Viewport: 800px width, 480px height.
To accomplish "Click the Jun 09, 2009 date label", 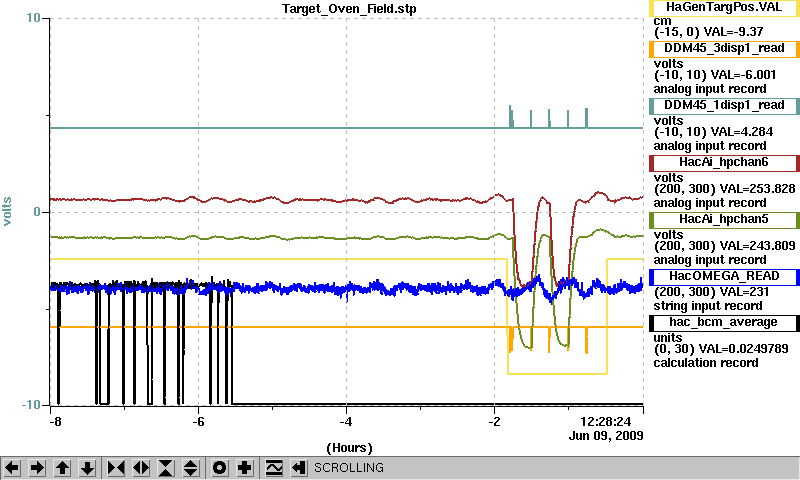I will [606, 436].
